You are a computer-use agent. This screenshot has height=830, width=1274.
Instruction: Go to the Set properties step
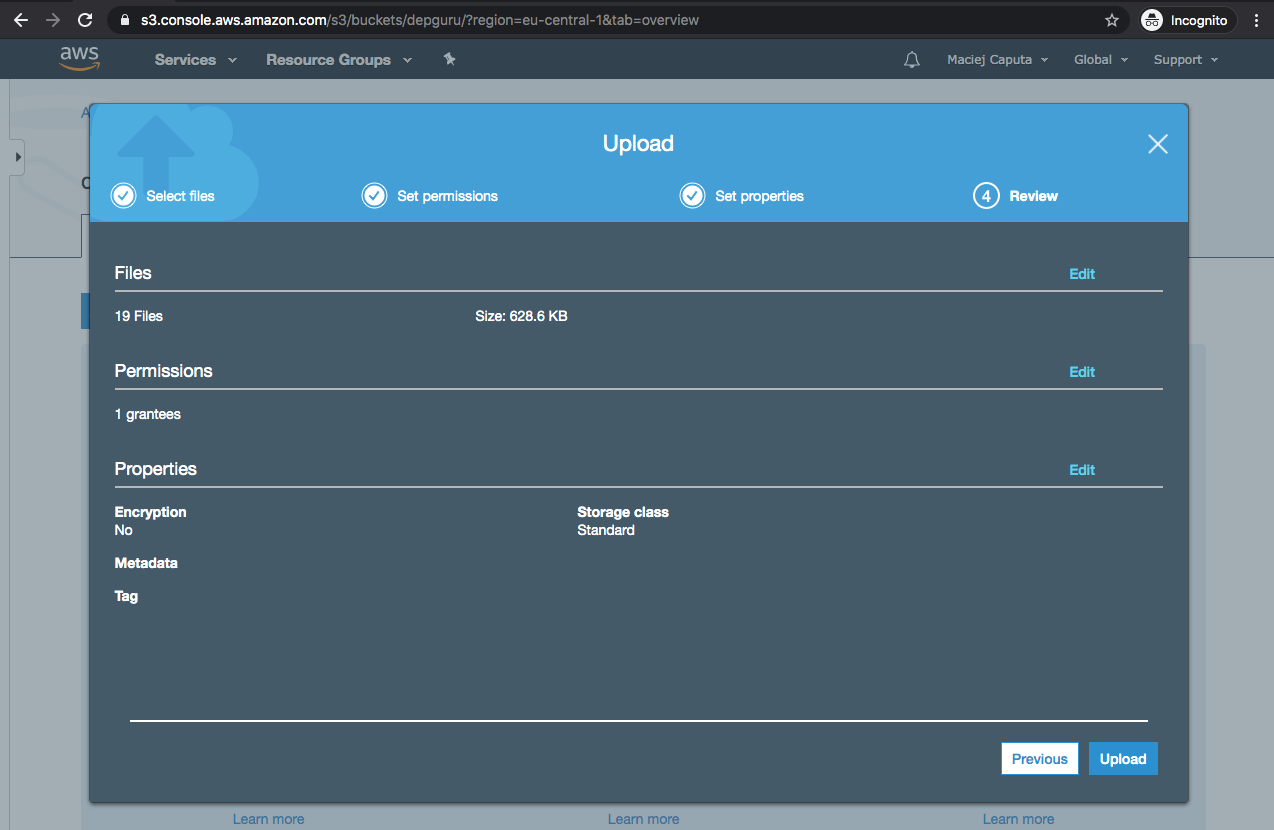pyautogui.click(x=742, y=196)
